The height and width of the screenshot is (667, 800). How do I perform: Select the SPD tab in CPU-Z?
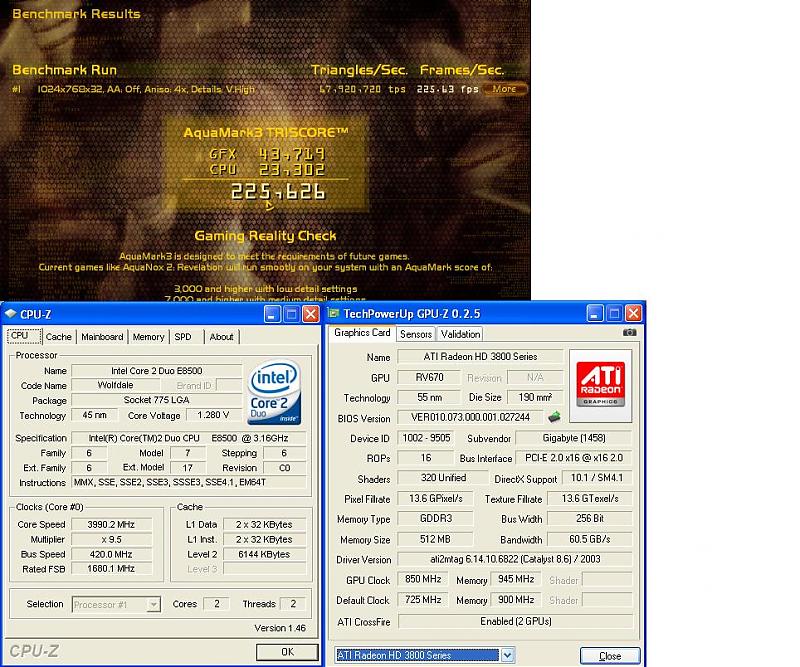(183, 337)
